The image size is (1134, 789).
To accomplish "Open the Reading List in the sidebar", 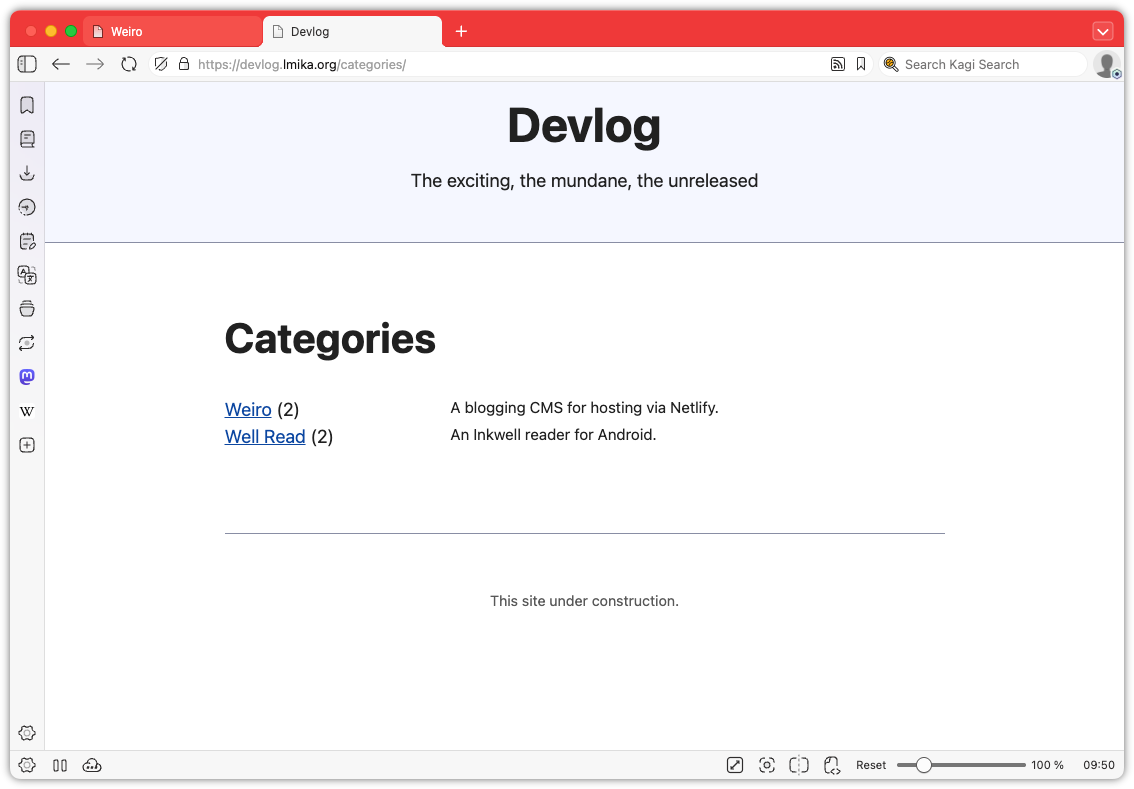I will click(27, 139).
